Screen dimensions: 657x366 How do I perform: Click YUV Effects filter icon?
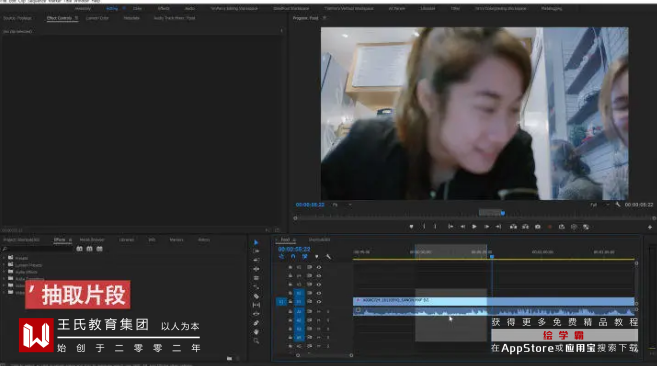(x=99, y=249)
